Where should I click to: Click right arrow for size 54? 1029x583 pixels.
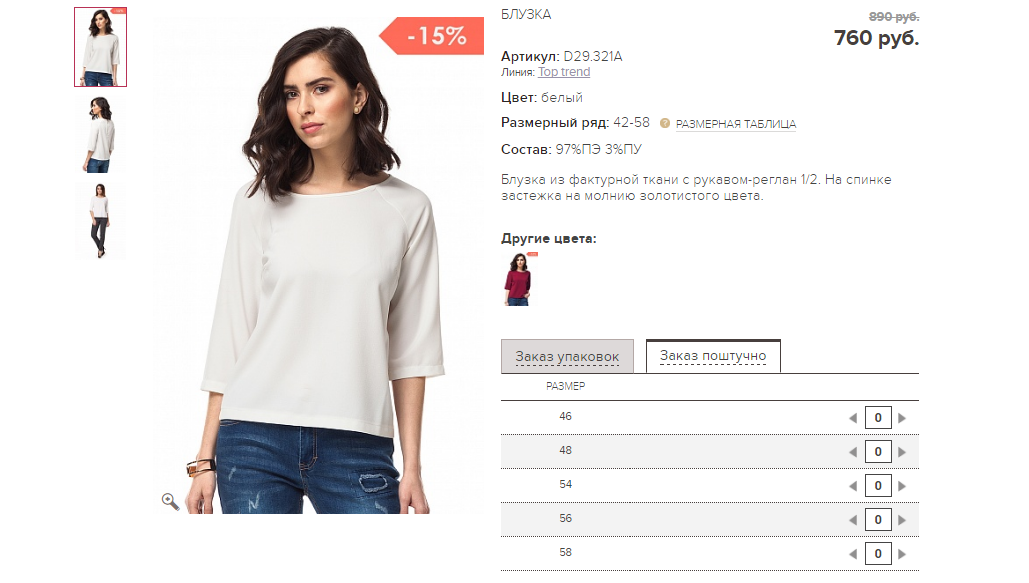point(902,486)
